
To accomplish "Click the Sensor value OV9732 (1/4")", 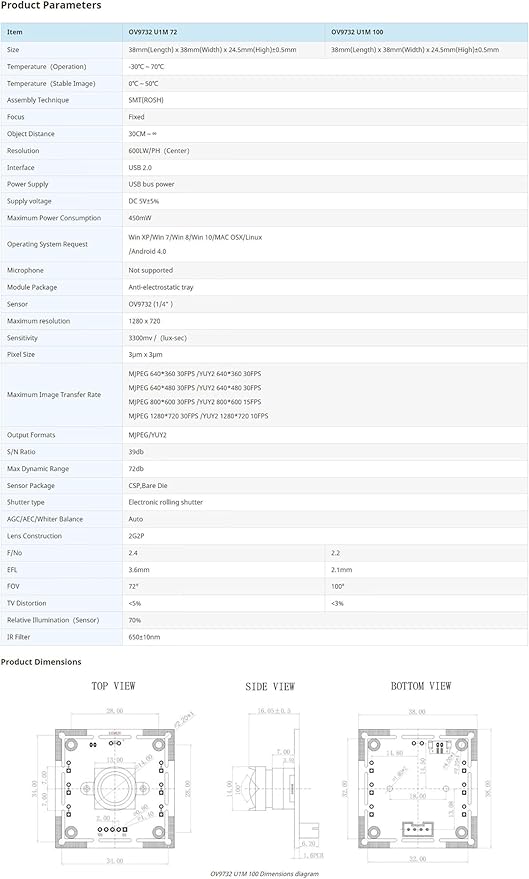I will [x=151, y=304].
